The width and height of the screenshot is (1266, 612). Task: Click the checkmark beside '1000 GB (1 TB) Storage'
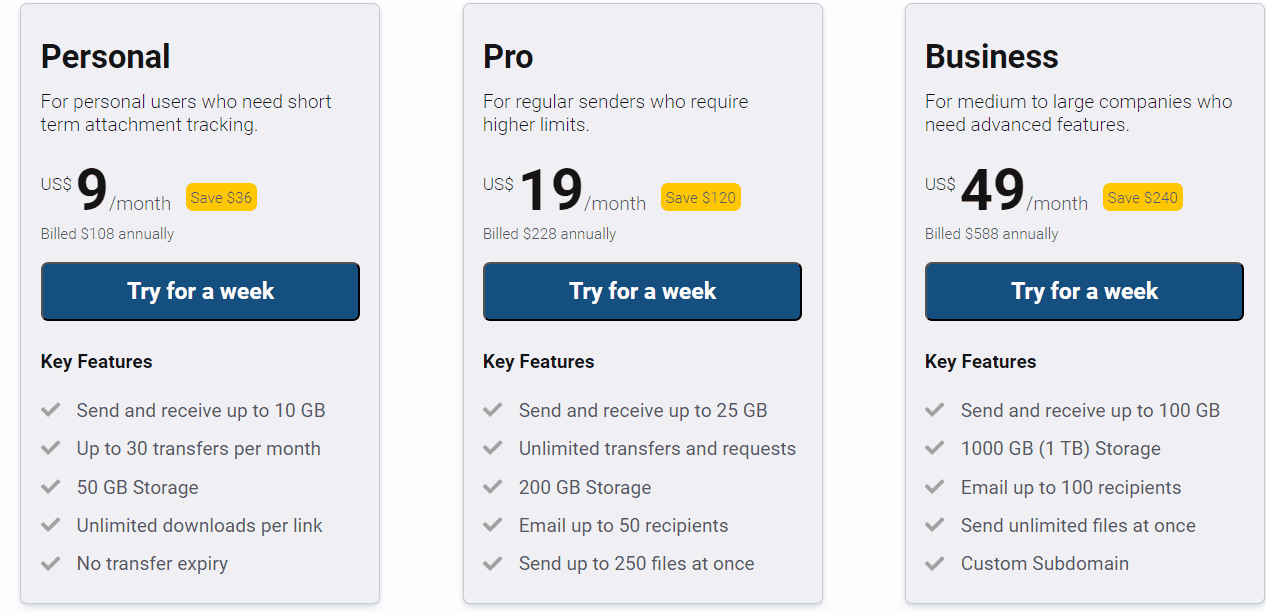935,448
